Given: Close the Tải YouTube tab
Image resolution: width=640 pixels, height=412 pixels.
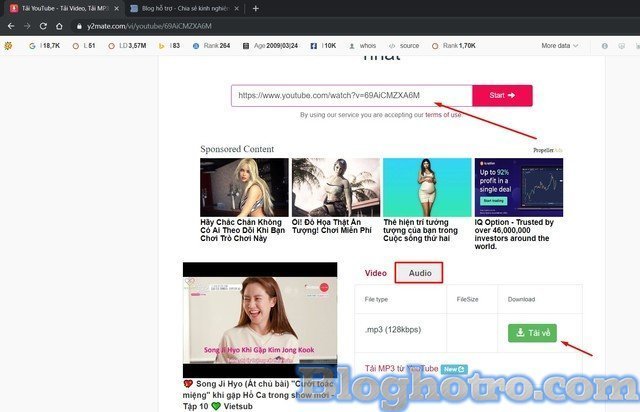Looking at the screenshot, I should 118,8.
